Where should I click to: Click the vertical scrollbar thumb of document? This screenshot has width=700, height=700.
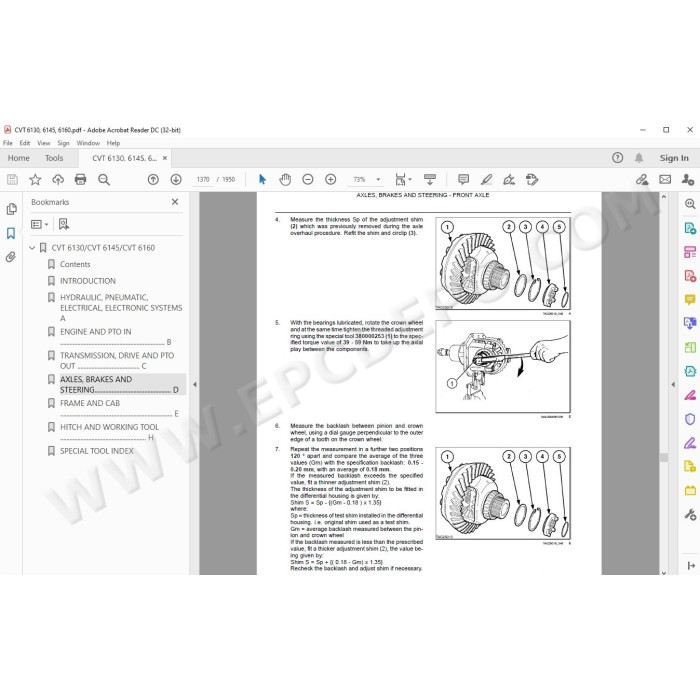[663, 457]
